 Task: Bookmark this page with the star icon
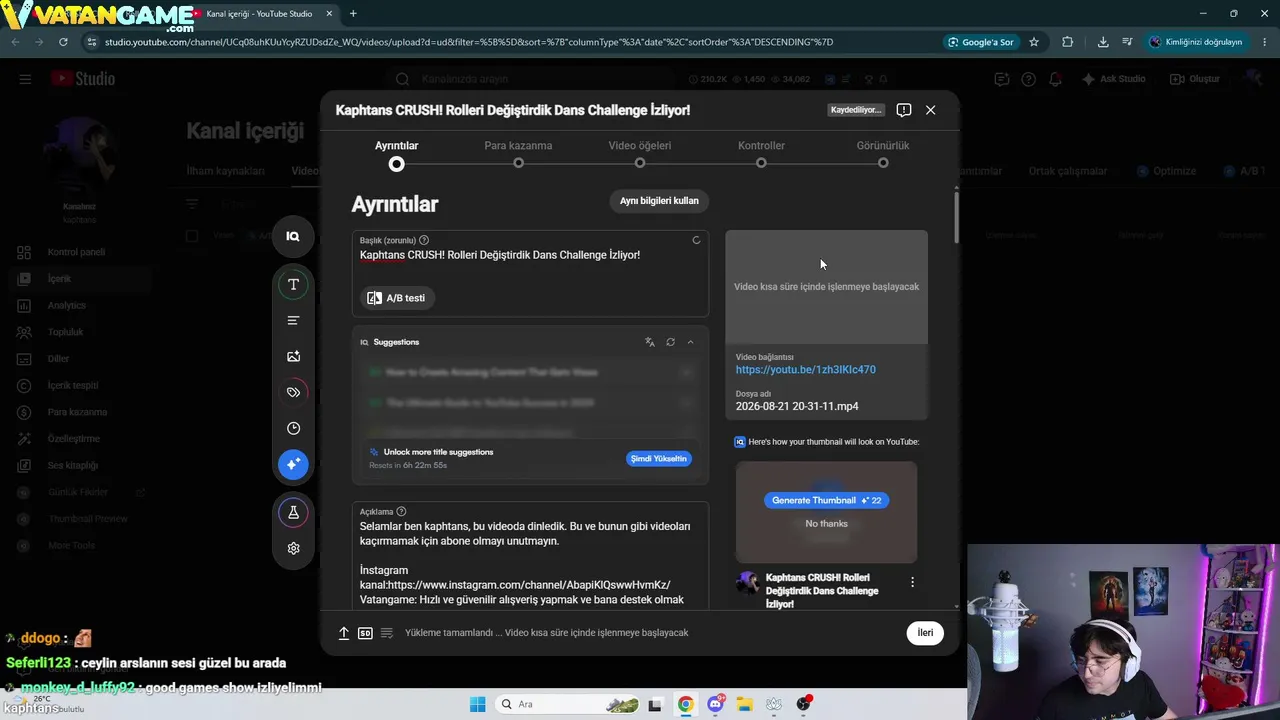tap(1034, 42)
